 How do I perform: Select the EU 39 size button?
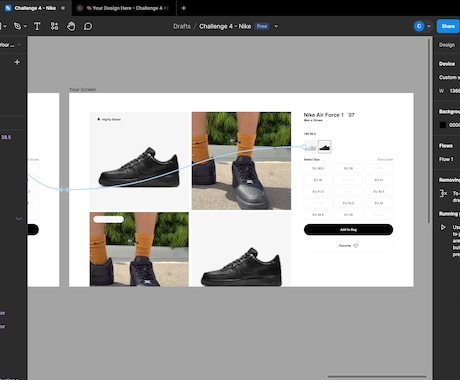pyautogui.click(x=348, y=168)
